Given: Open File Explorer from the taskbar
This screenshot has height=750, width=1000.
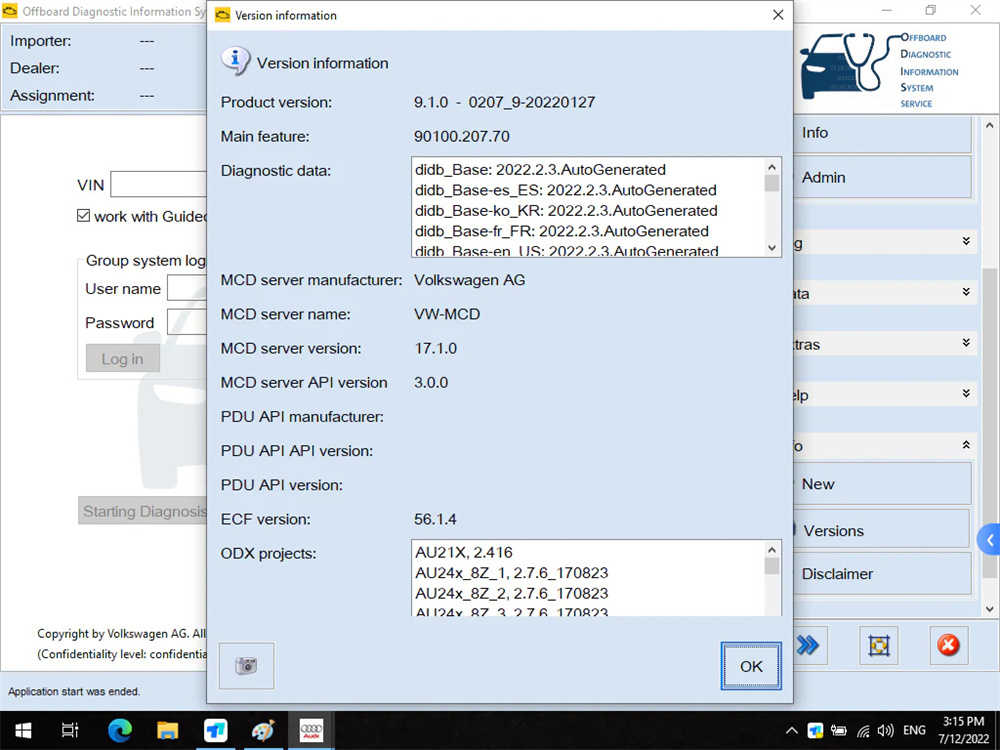Looking at the screenshot, I should coord(168,730).
